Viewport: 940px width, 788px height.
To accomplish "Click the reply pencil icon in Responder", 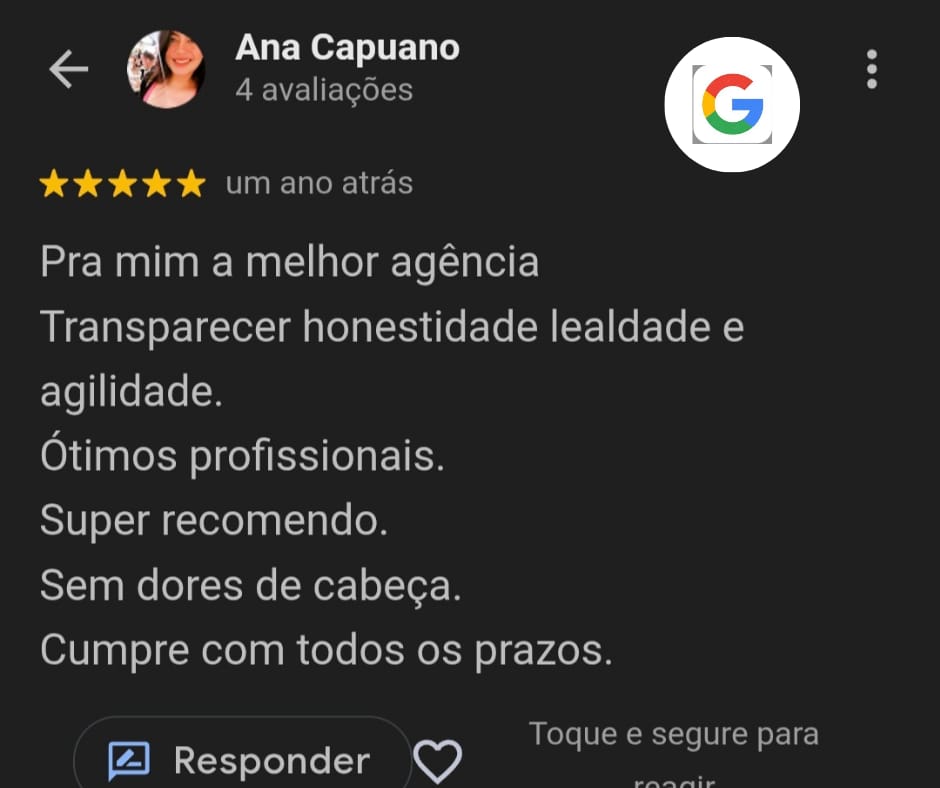I will coord(129,760).
